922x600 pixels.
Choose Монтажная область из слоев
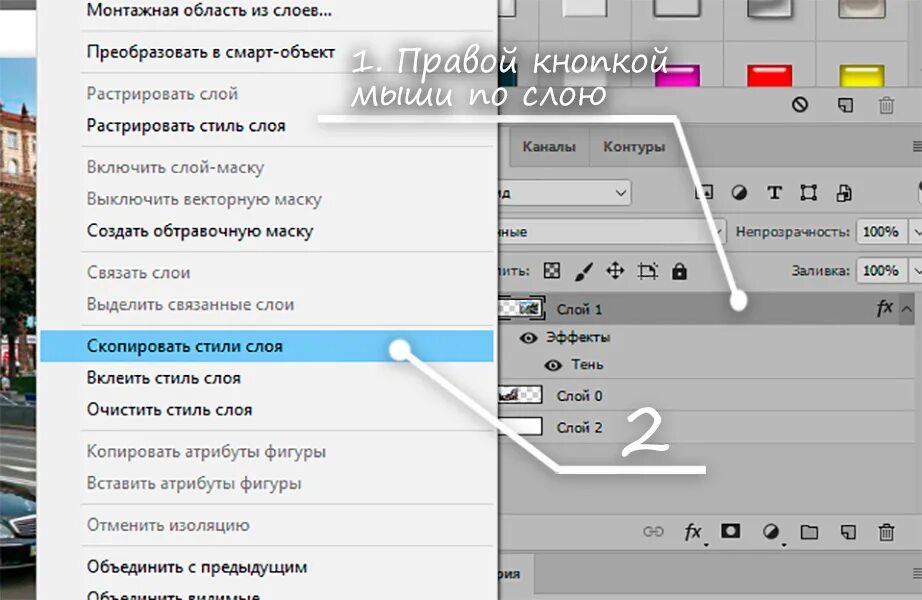pyautogui.click(x=266, y=11)
